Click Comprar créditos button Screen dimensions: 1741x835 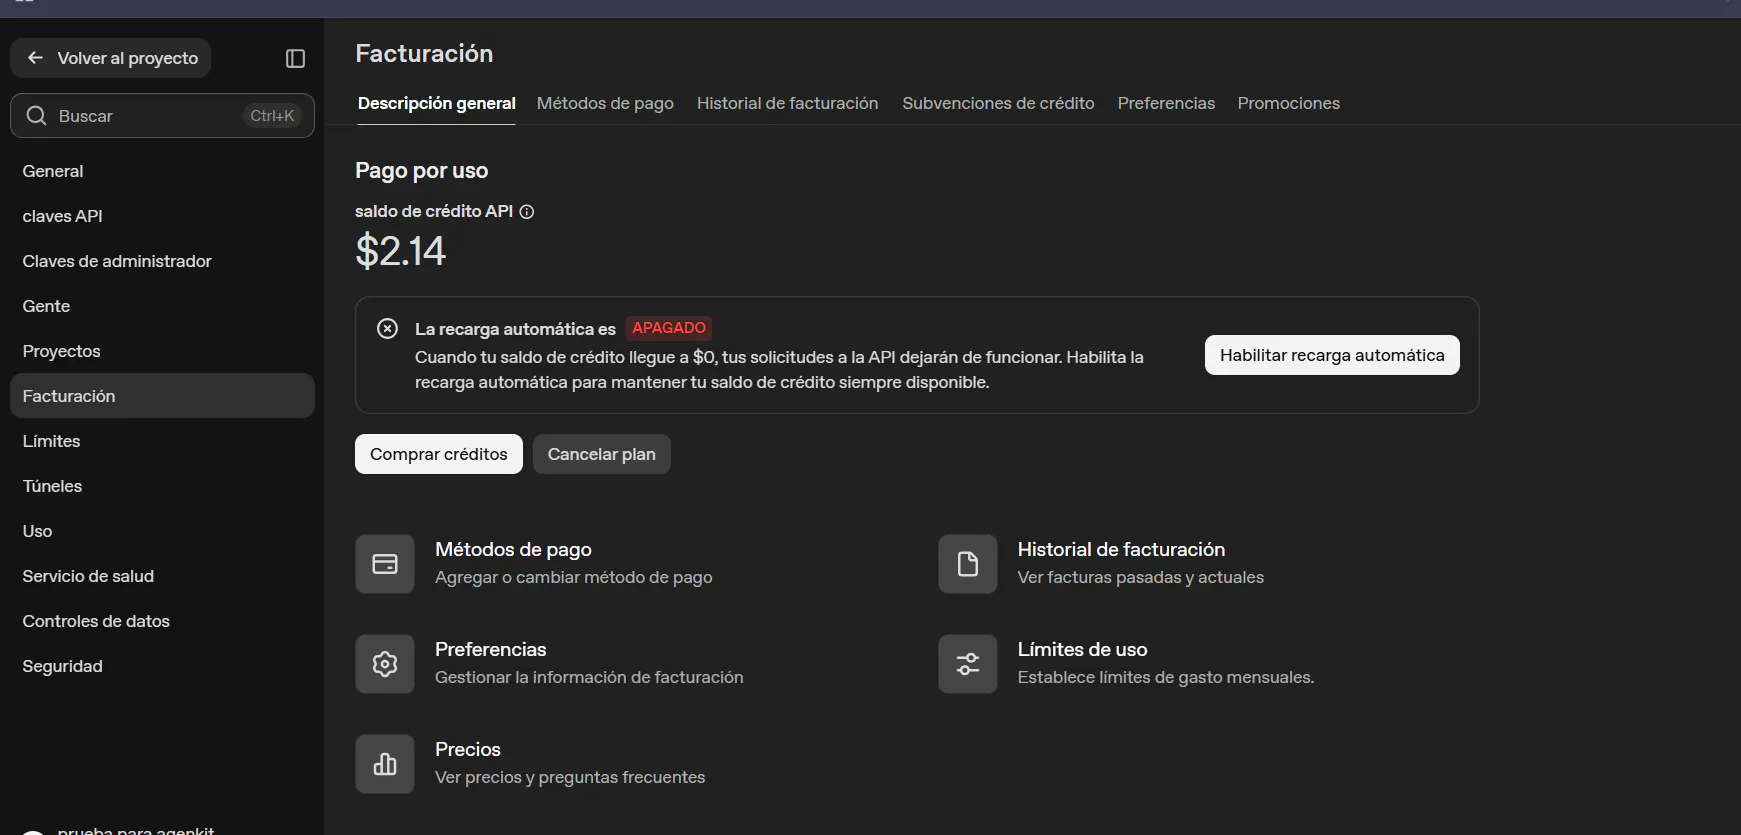click(439, 454)
